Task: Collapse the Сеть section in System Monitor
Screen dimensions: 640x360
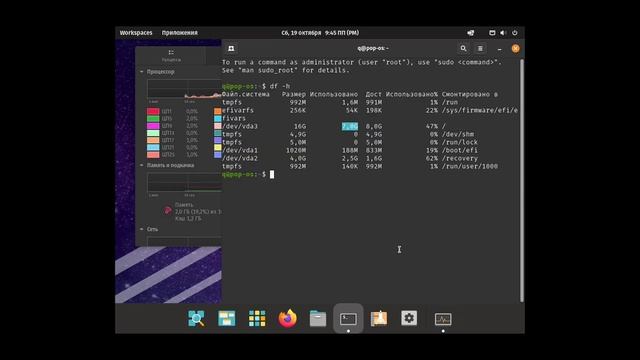Action: pyautogui.click(x=142, y=229)
